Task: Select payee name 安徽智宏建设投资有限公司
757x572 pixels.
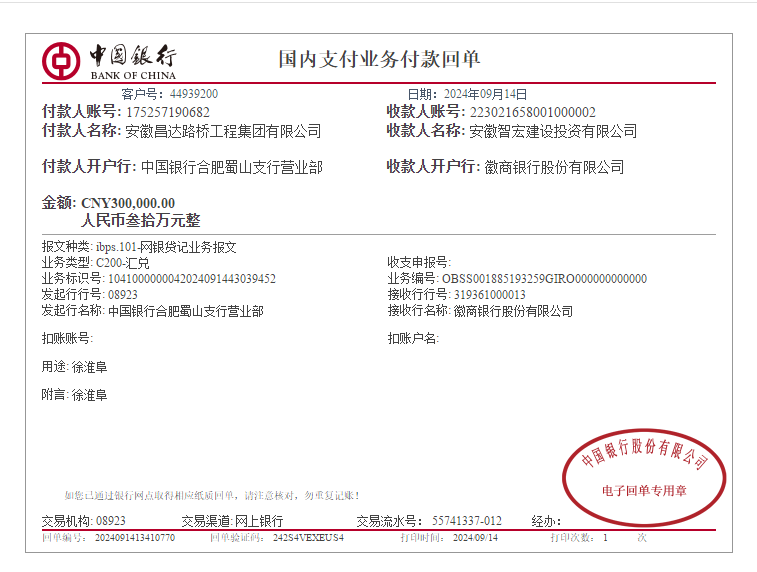Action: [x=552, y=131]
